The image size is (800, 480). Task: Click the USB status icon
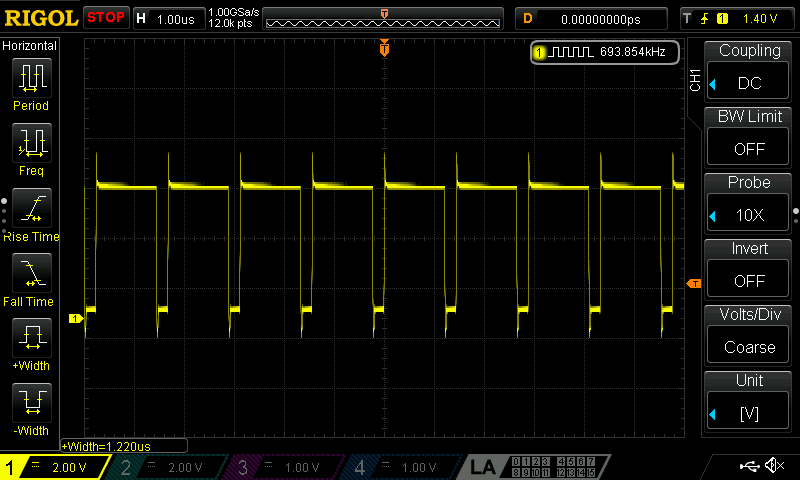[749, 466]
